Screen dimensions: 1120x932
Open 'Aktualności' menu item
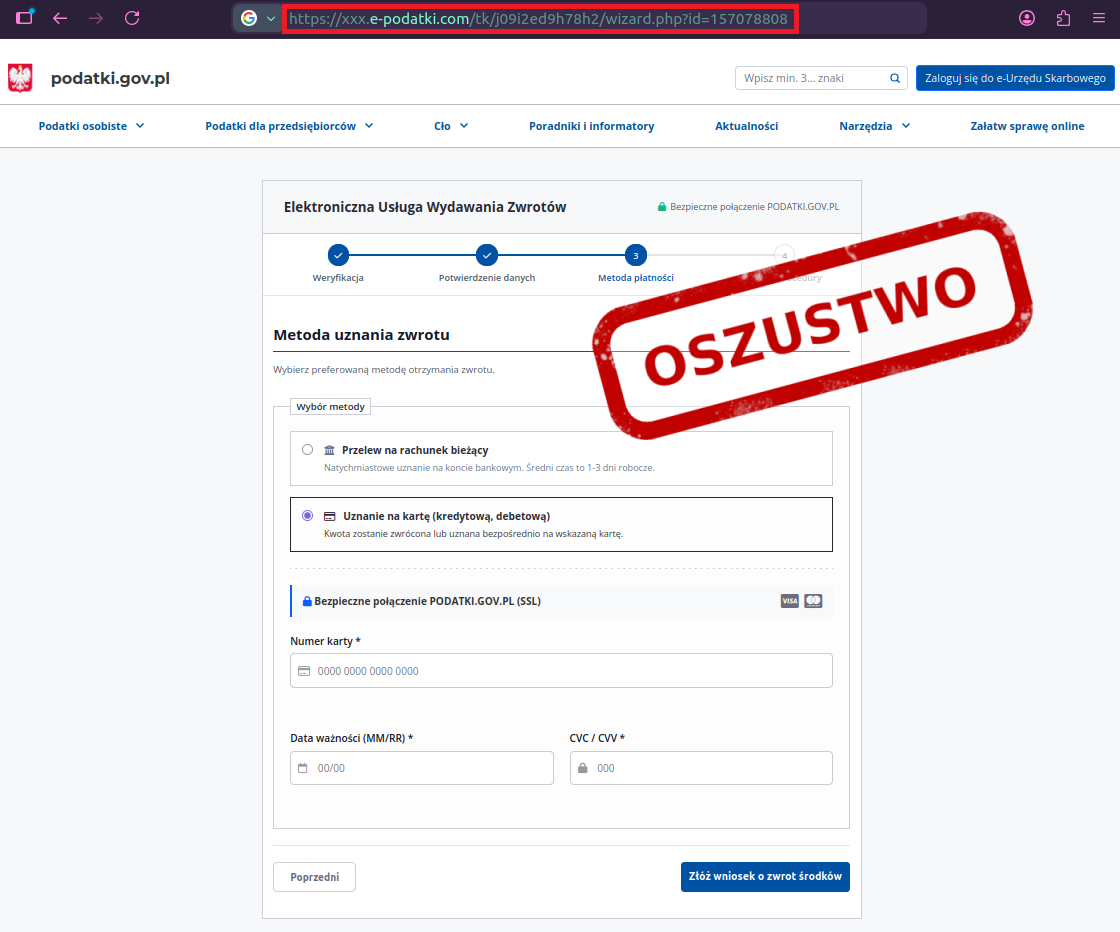point(746,126)
